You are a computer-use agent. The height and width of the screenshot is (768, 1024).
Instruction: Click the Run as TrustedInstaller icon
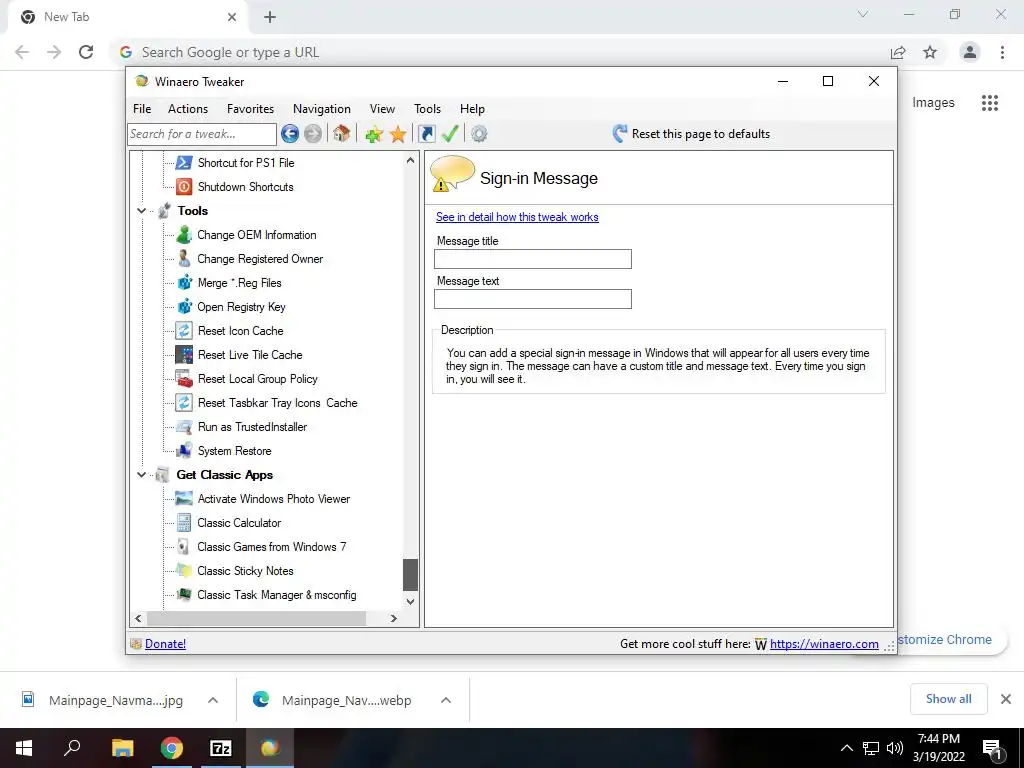coord(184,427)
